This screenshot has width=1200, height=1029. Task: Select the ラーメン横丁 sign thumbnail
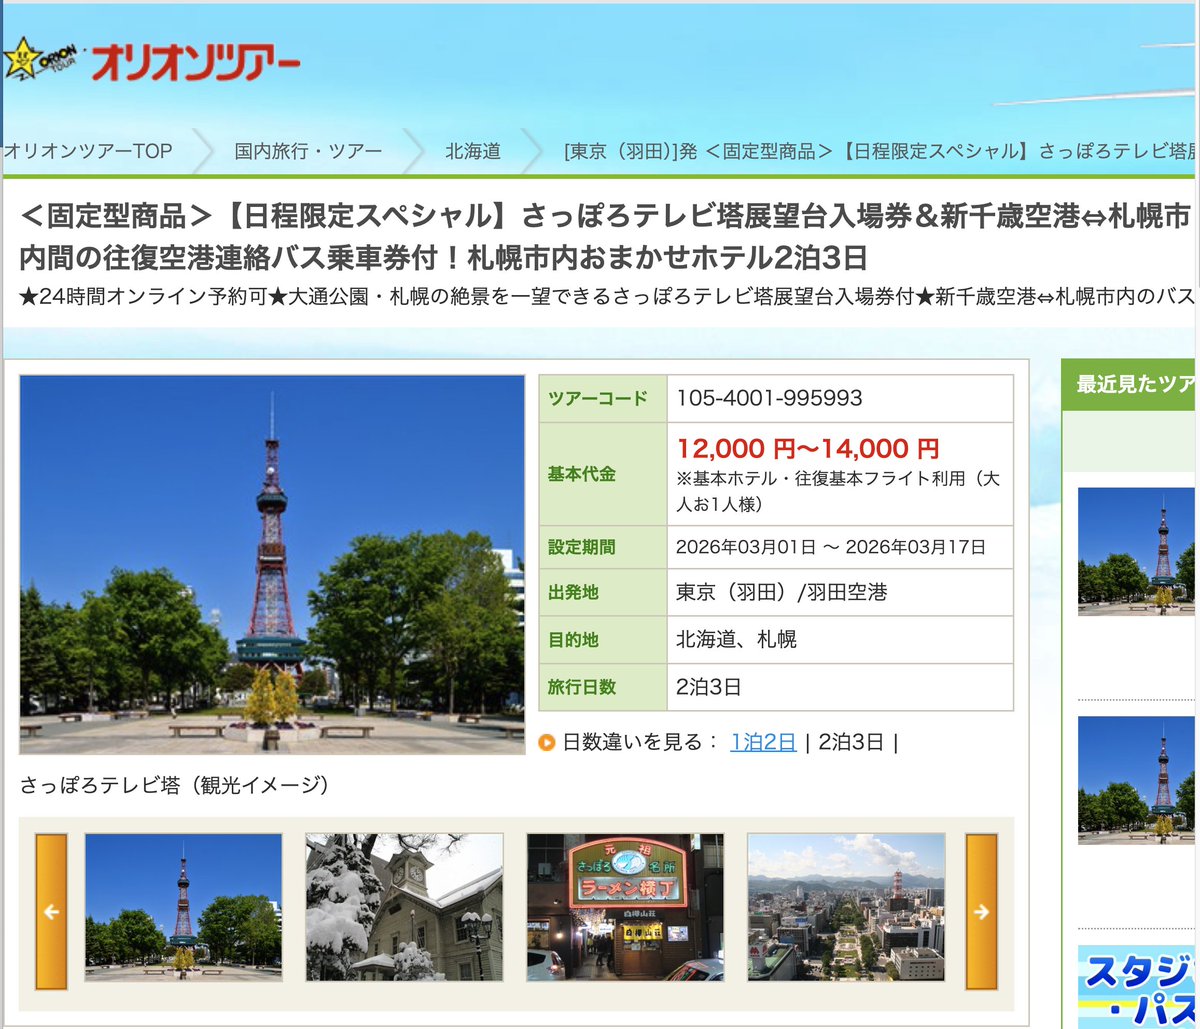pos(625,907)
